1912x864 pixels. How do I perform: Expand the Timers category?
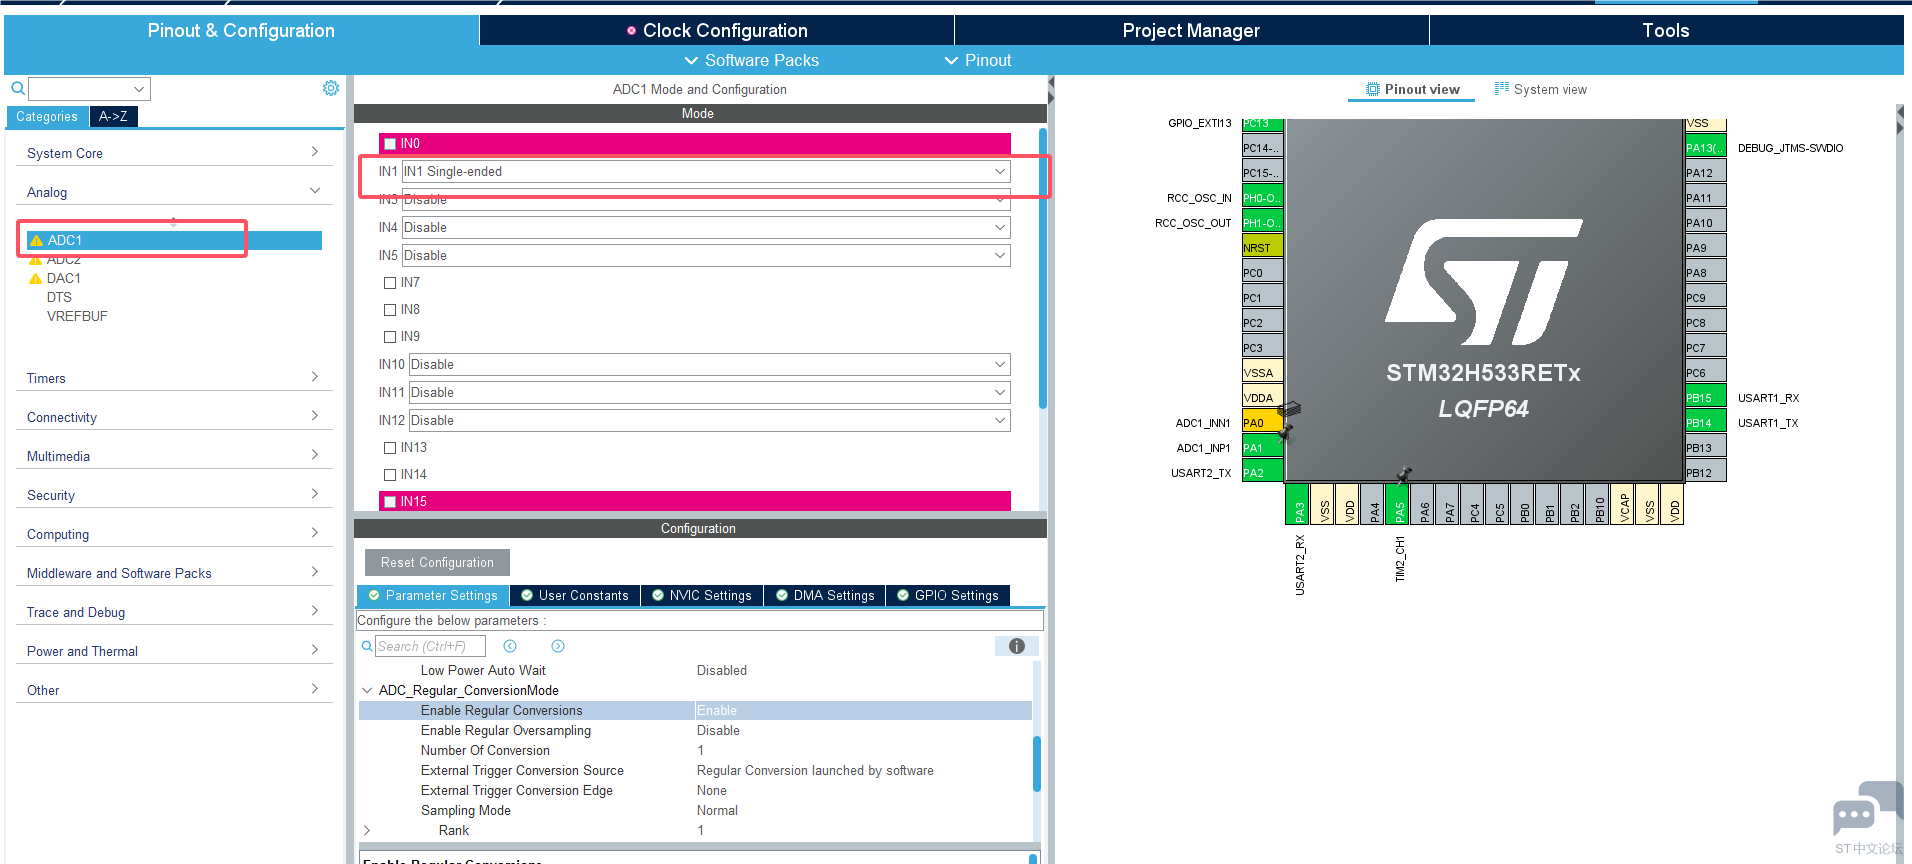point(174,378)
